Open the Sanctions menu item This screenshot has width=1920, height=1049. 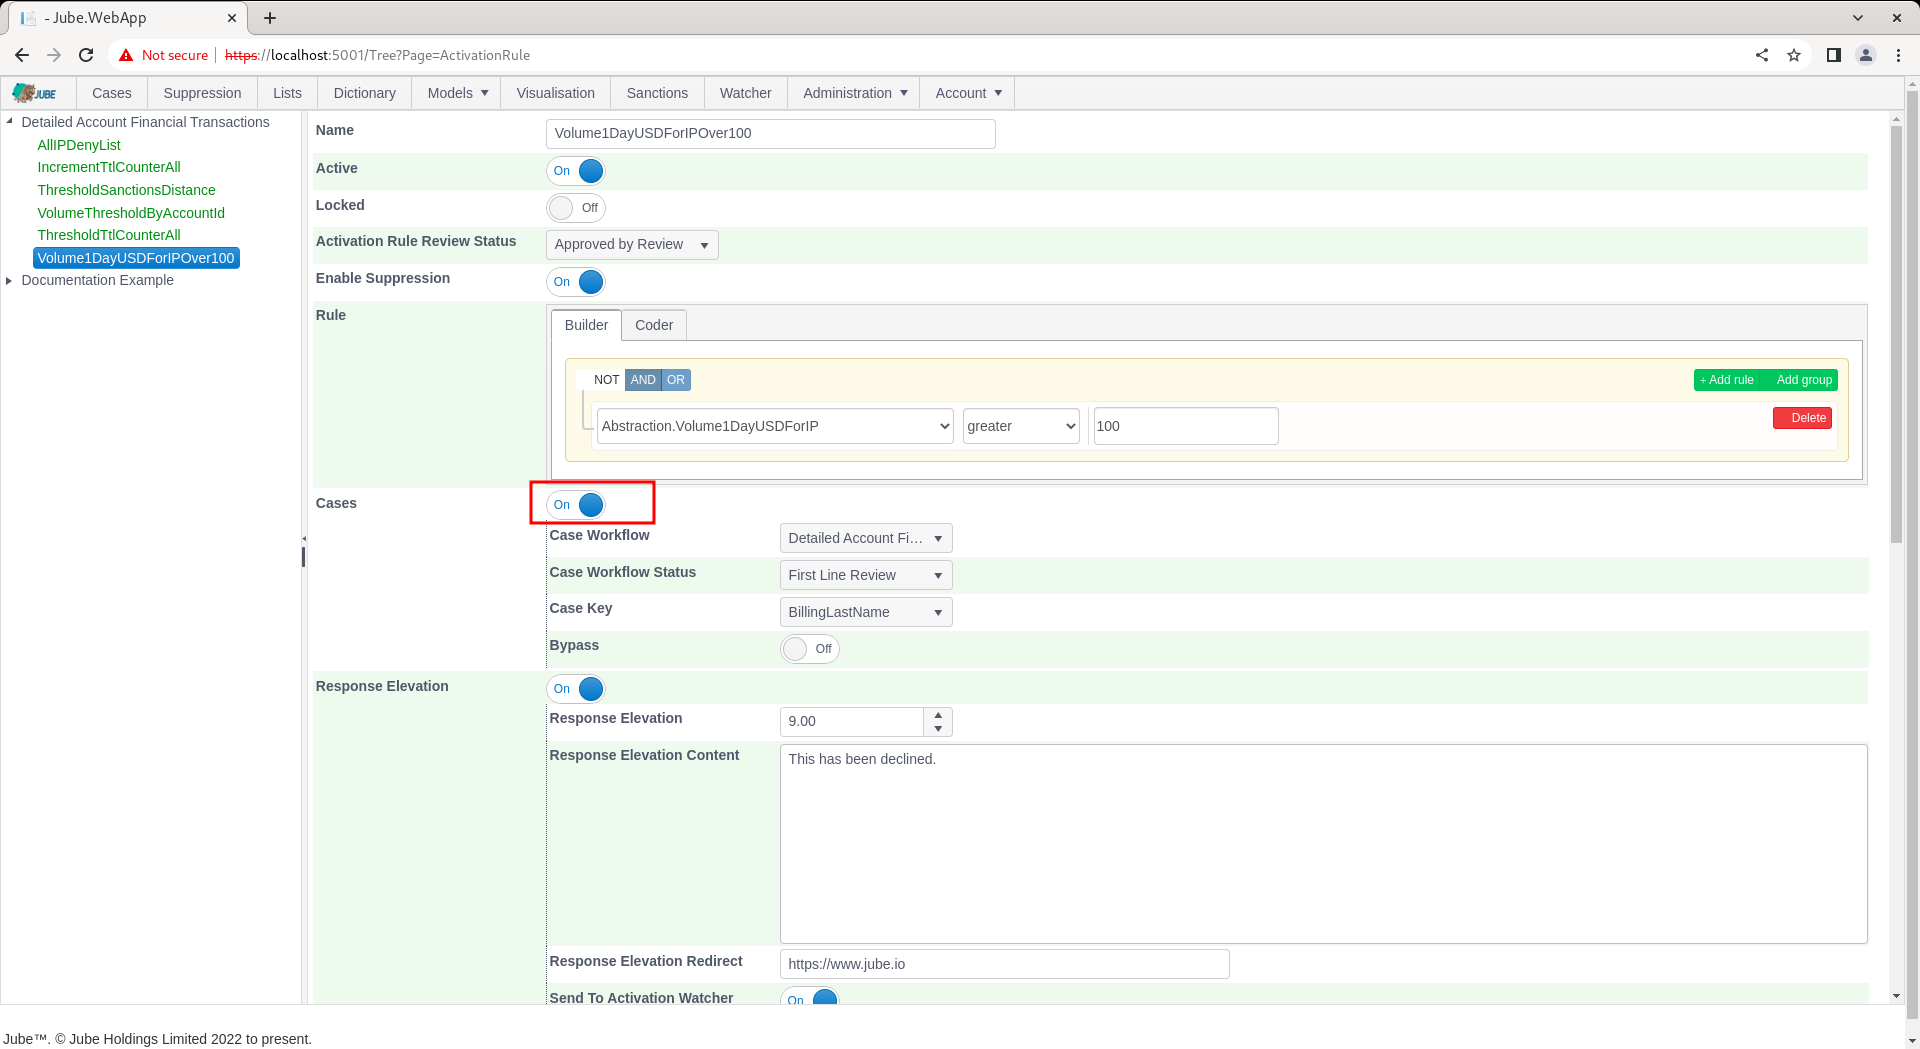point(657,93)
